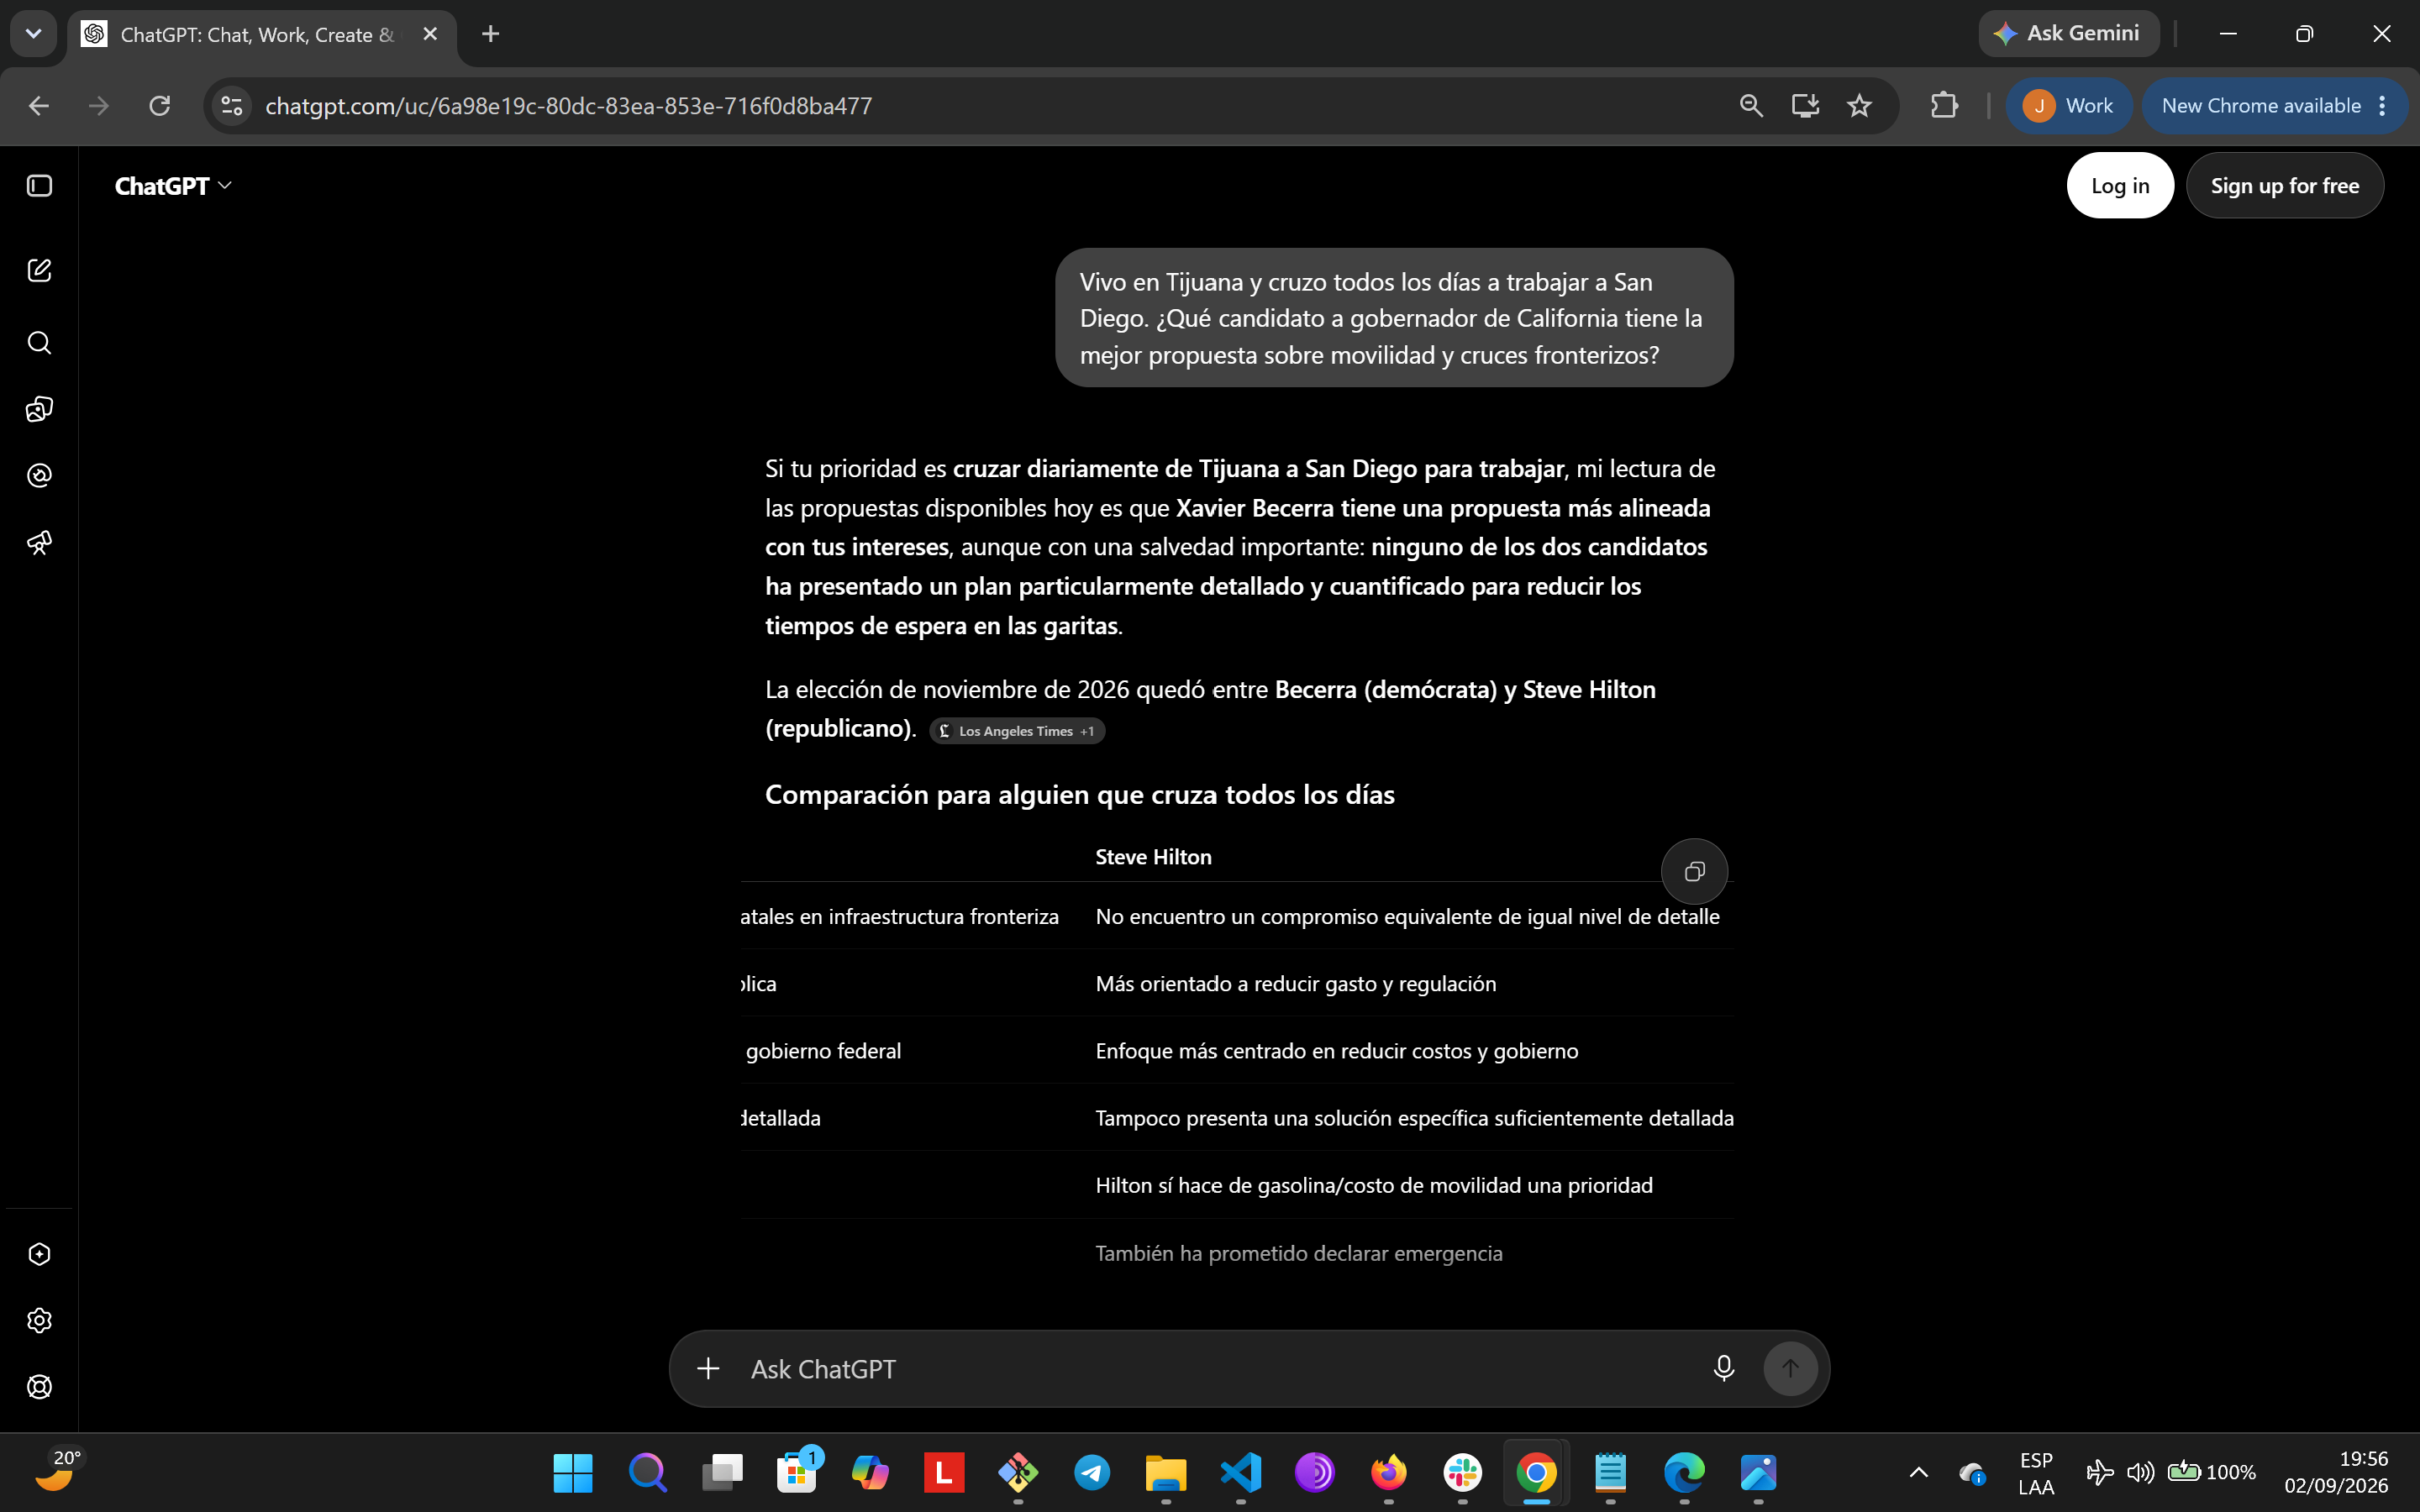Open the Chrome extensions puzzle icon
This screenshot has height=1512, width=2420.
[1944, 106]
